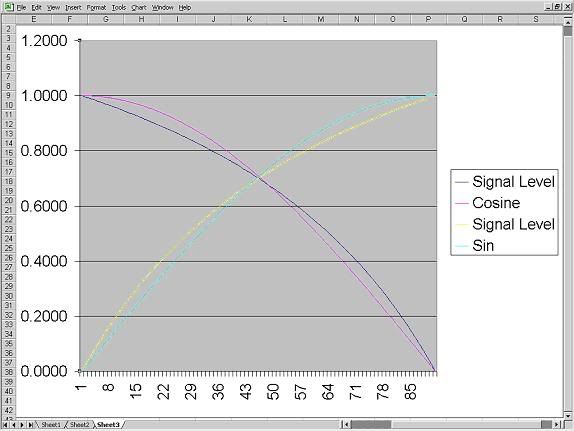
Task: Click the Excel workbook icon beside File
Action: 8,7
